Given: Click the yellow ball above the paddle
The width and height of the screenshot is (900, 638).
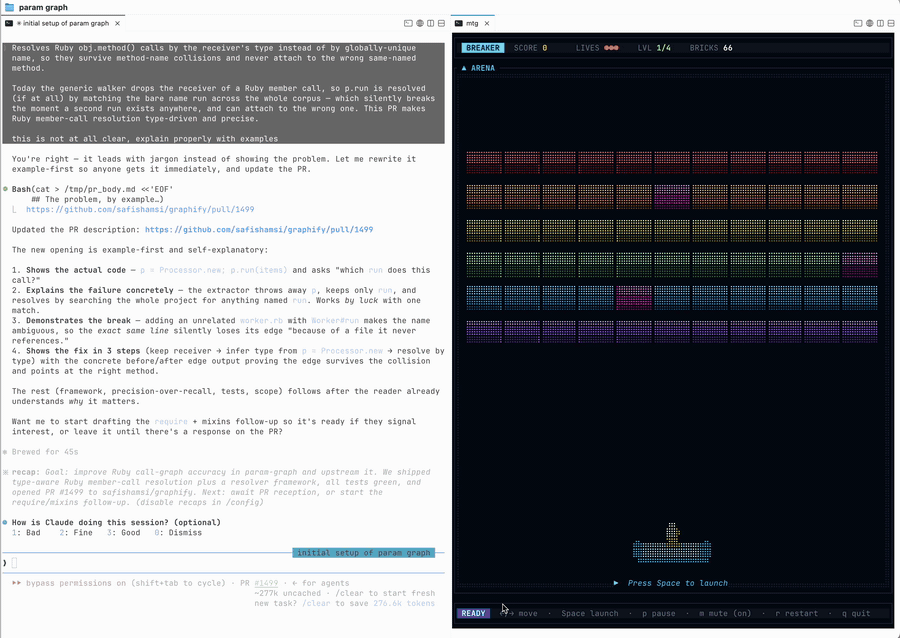Looking at the screenshot, I should click(x=672, y=532).
